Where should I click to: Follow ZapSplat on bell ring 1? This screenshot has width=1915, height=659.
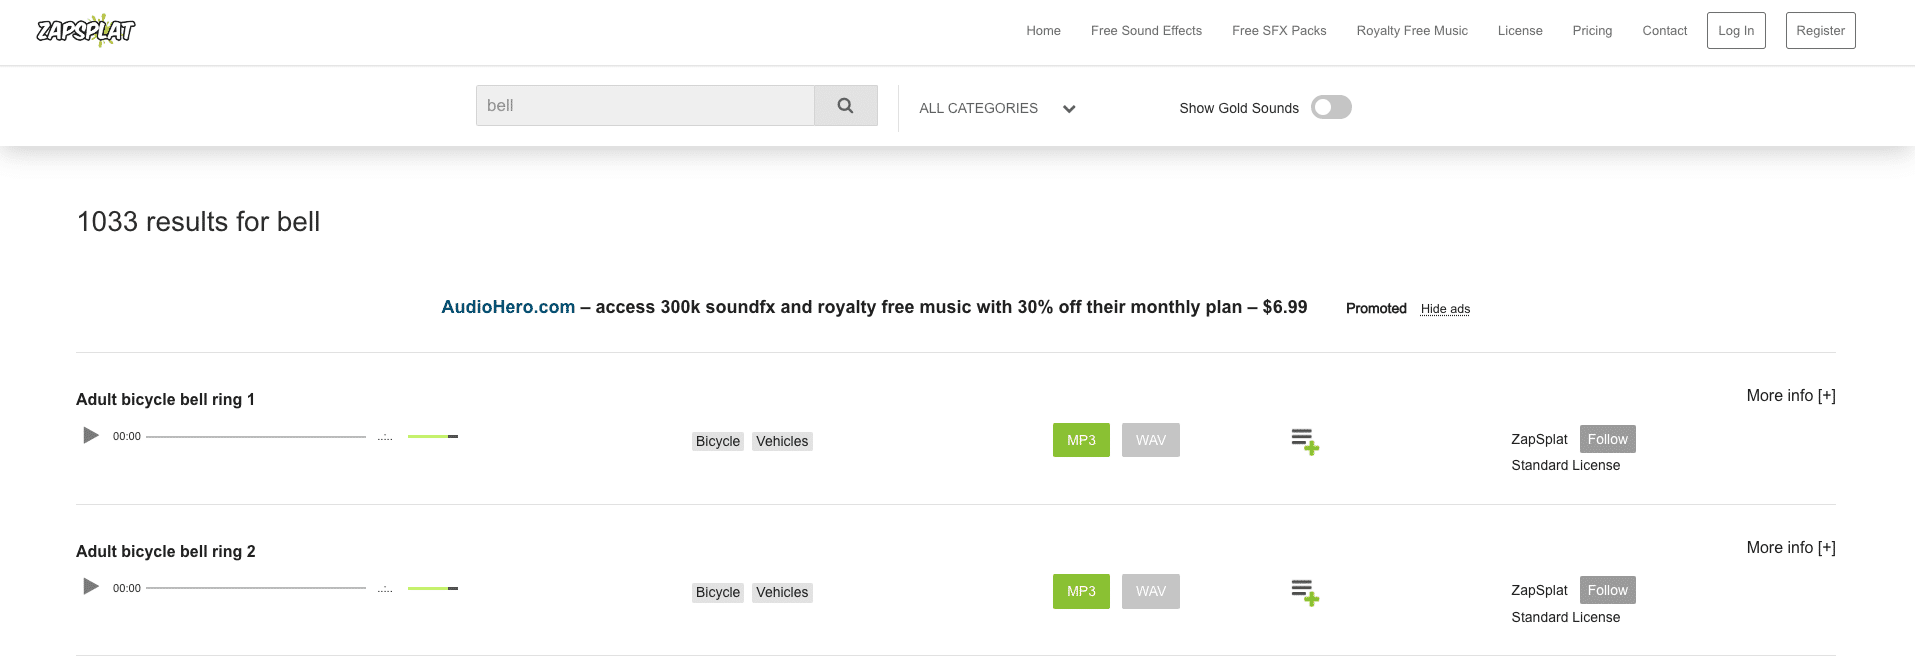pos(1607,439)
